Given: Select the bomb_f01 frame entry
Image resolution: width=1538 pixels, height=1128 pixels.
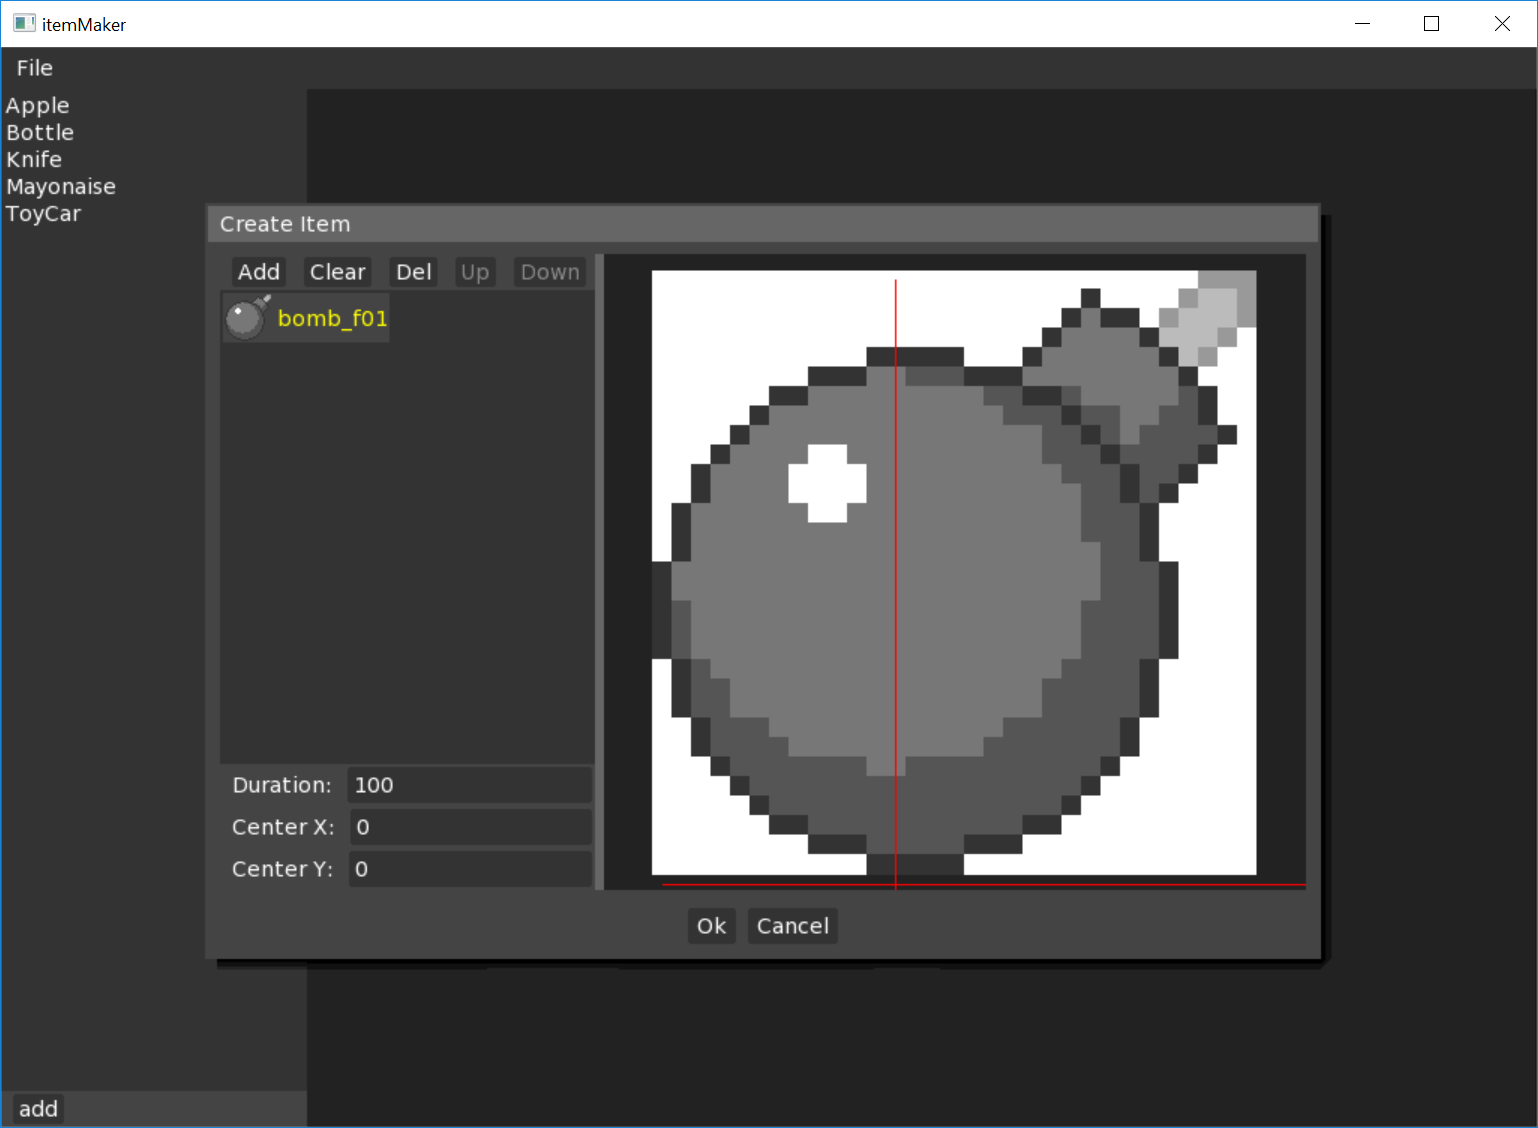Looking at the screenshot, I should 331,319.
